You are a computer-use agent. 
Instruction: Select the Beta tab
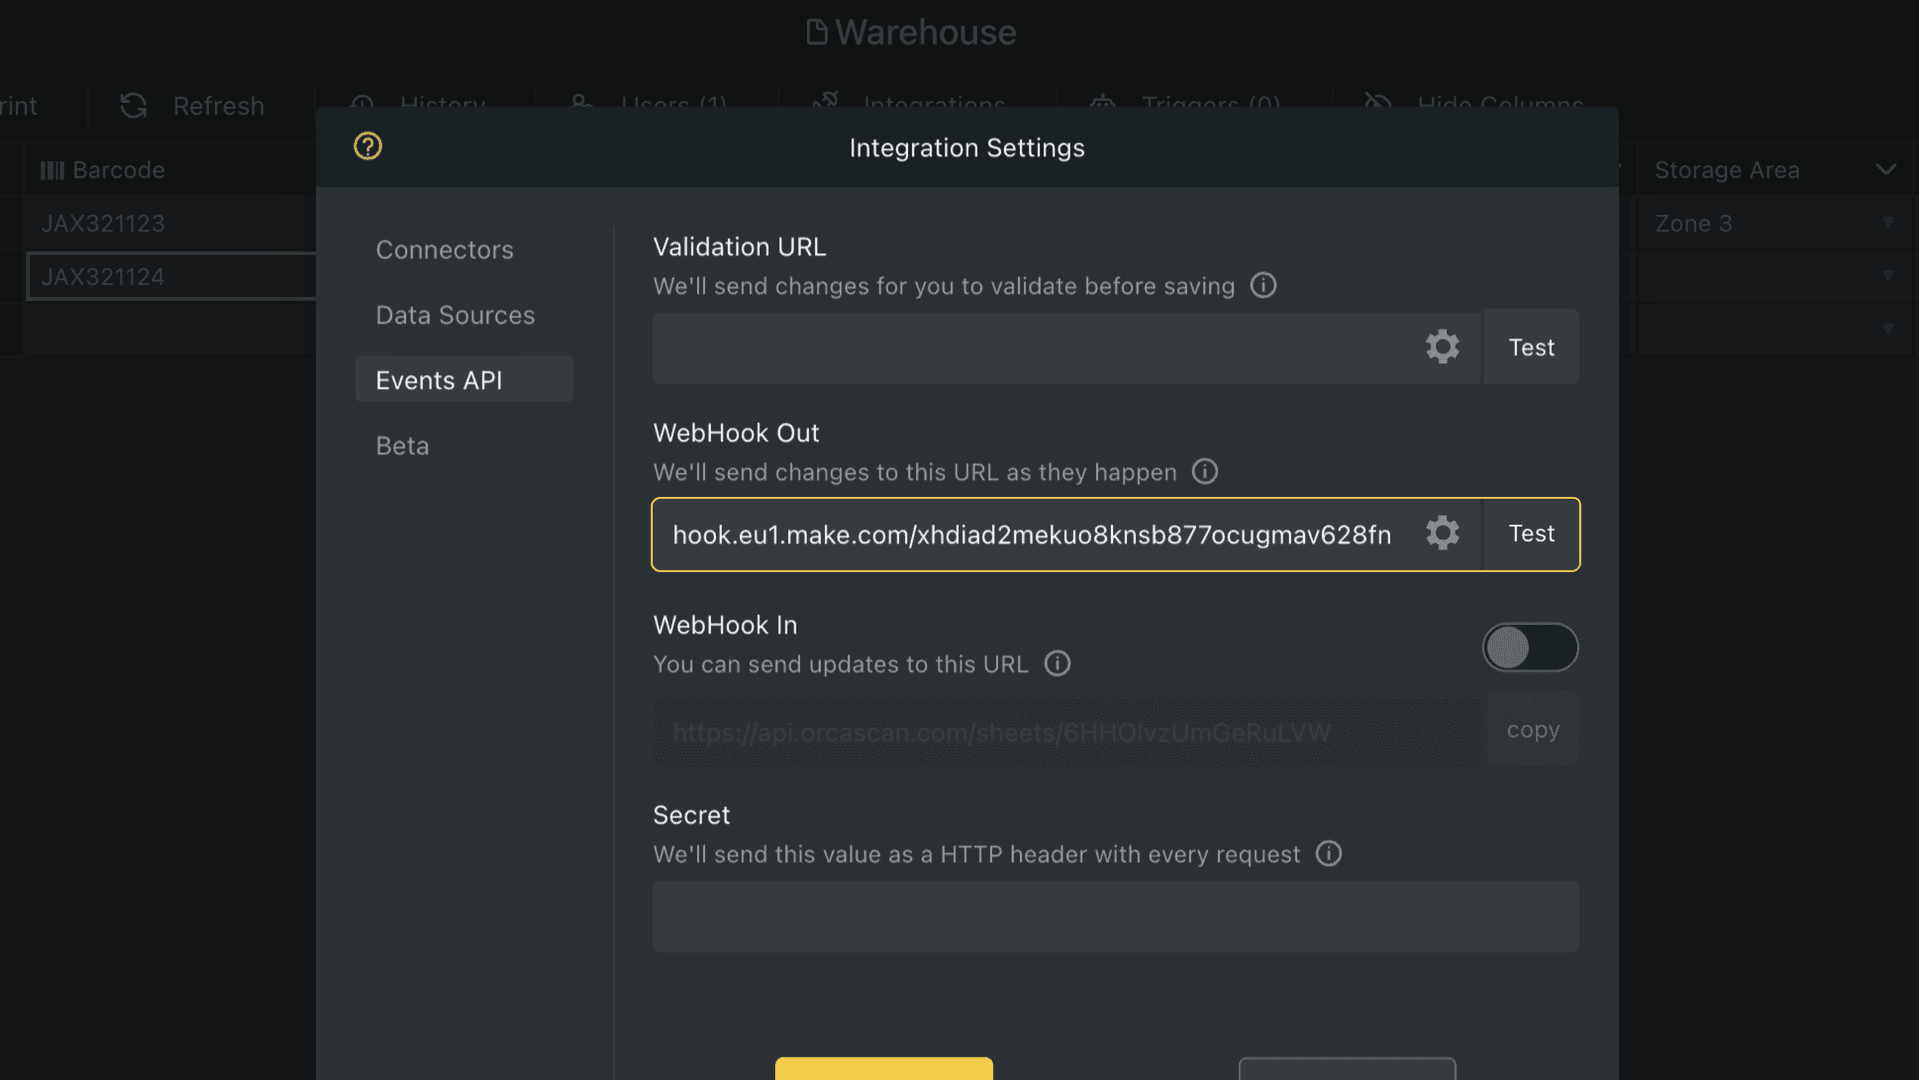pos(402,445)
